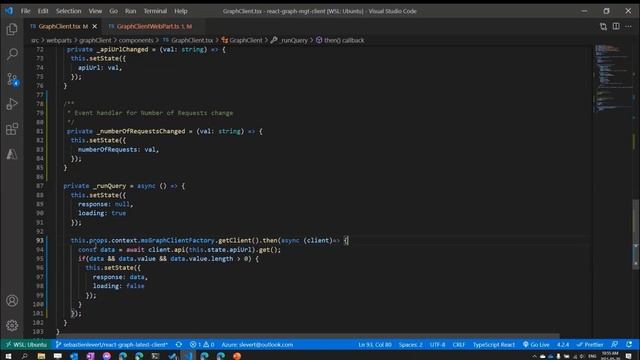The height and width of the screenshot is (360, 640).
Task: Open the Extensions view
Action: pyautogui.click(x=12, y=129)
